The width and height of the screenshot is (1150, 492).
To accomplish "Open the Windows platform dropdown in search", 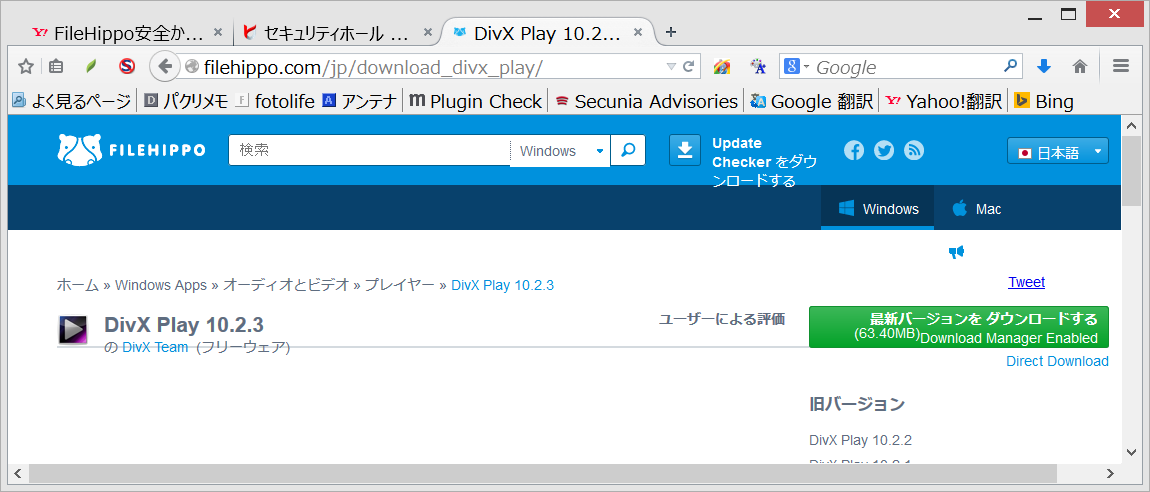I will click(x=560, y=151).
